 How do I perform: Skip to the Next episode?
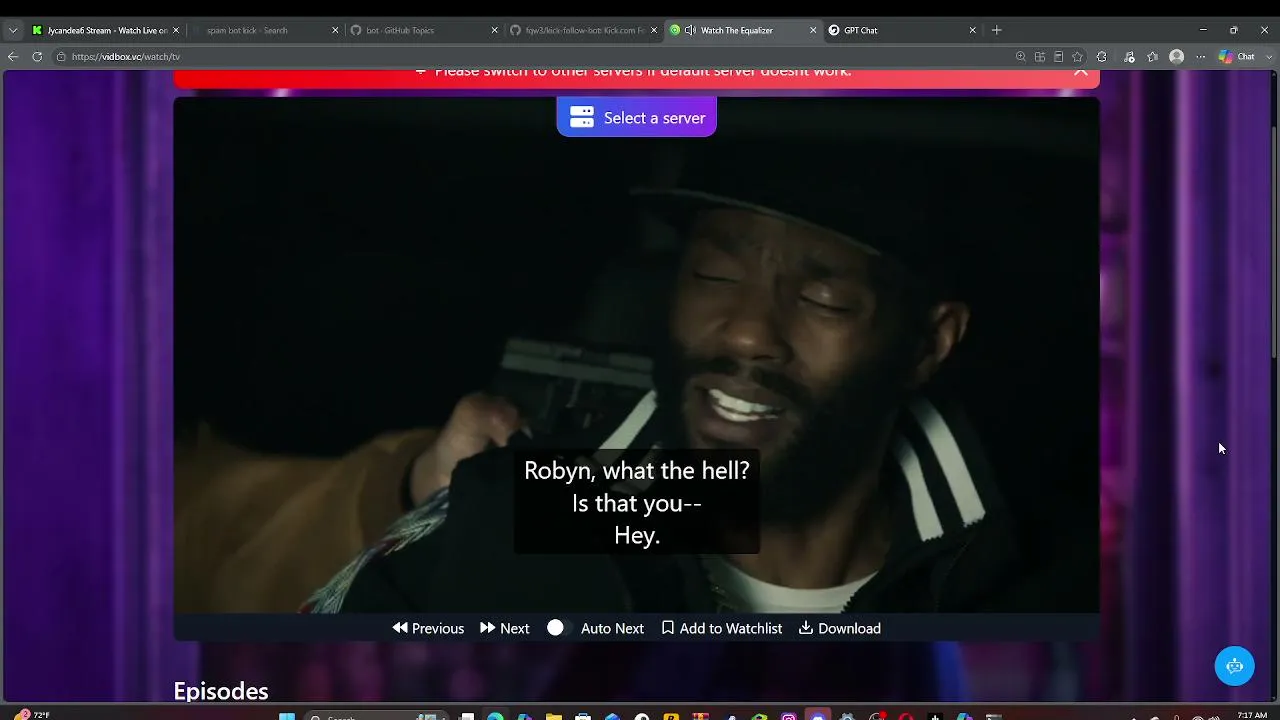pyautogui.click(x=505, y=628)
